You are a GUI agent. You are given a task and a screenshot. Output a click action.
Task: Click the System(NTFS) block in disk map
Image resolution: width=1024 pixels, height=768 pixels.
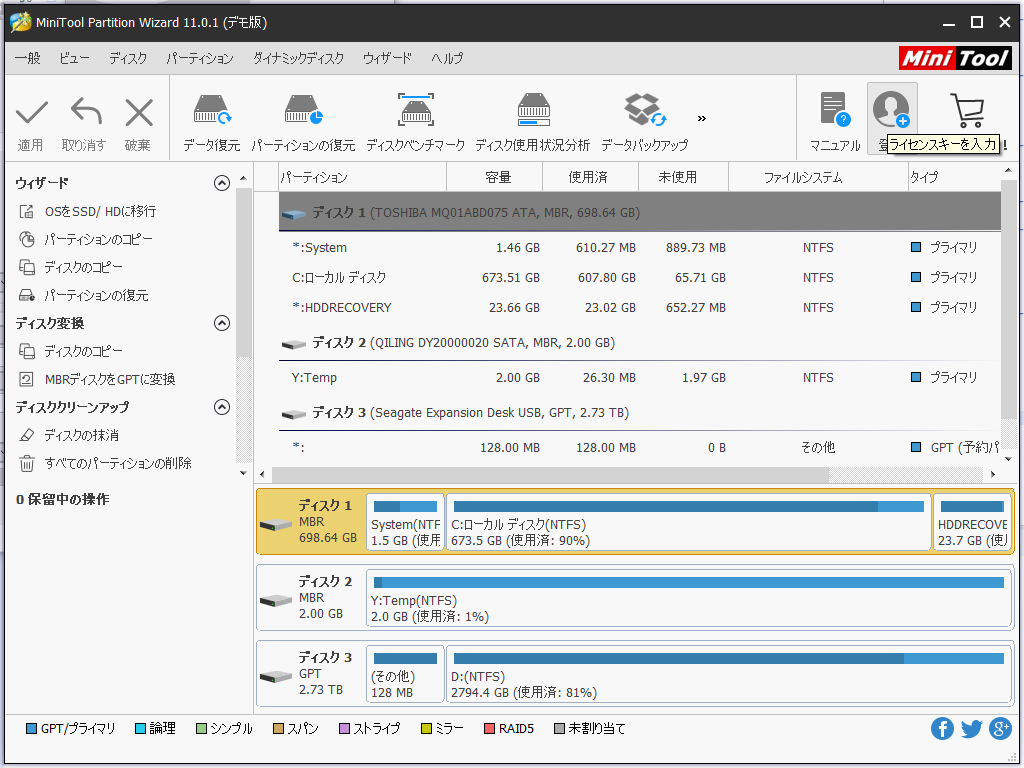point(405,522)
